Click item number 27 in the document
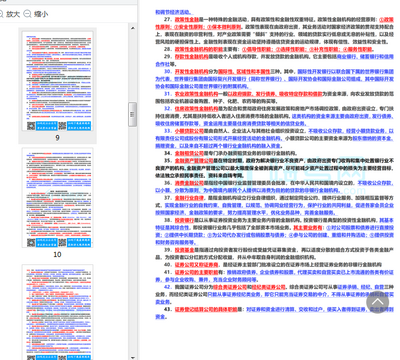 168,19
